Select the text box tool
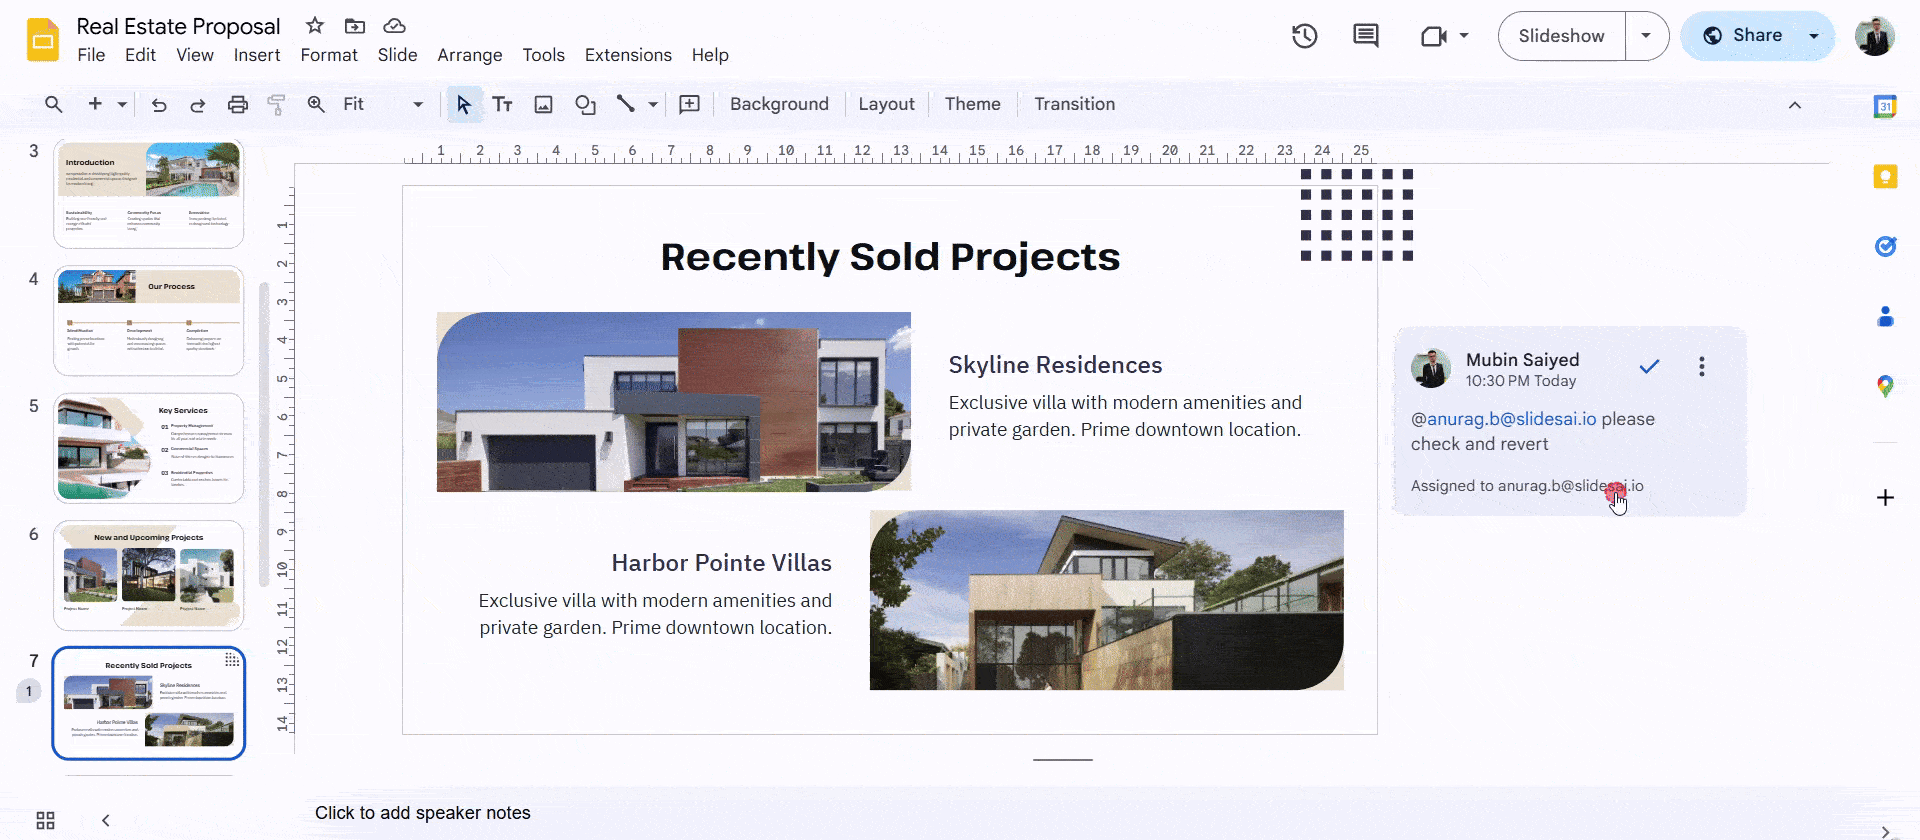 (x=502, y=104)
